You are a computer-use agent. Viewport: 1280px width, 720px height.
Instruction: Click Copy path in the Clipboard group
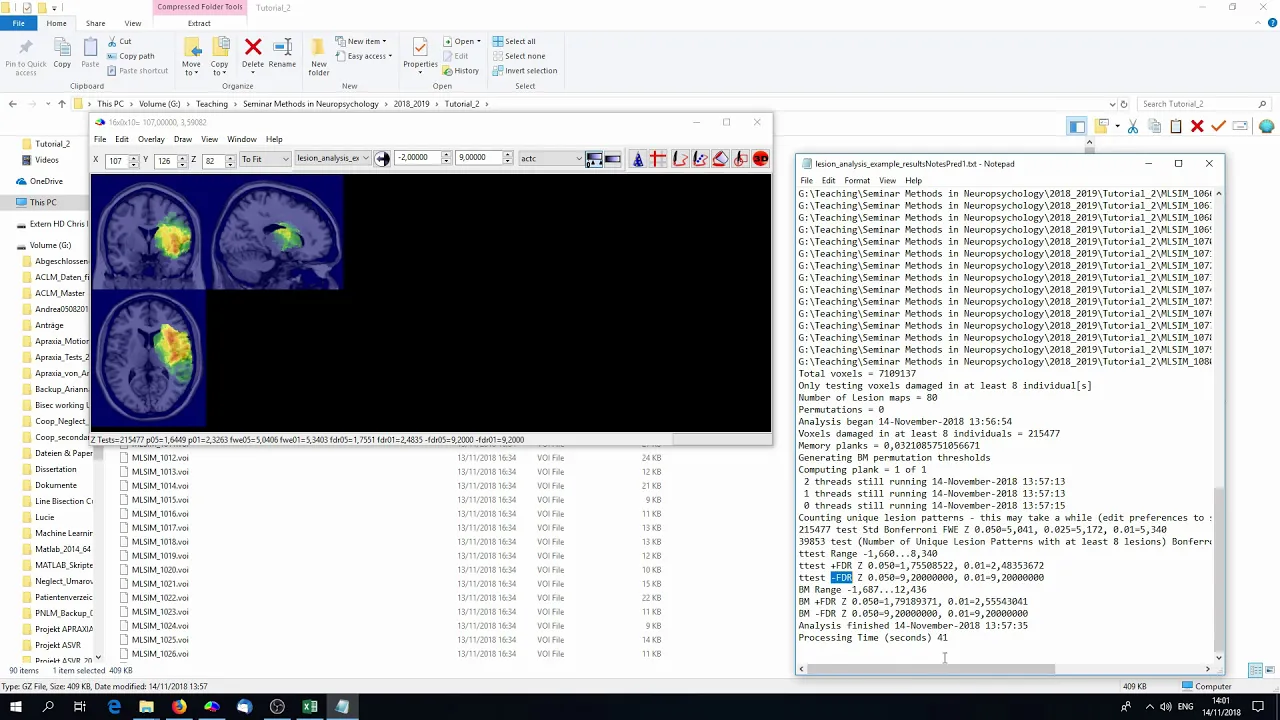click(130, 56)
